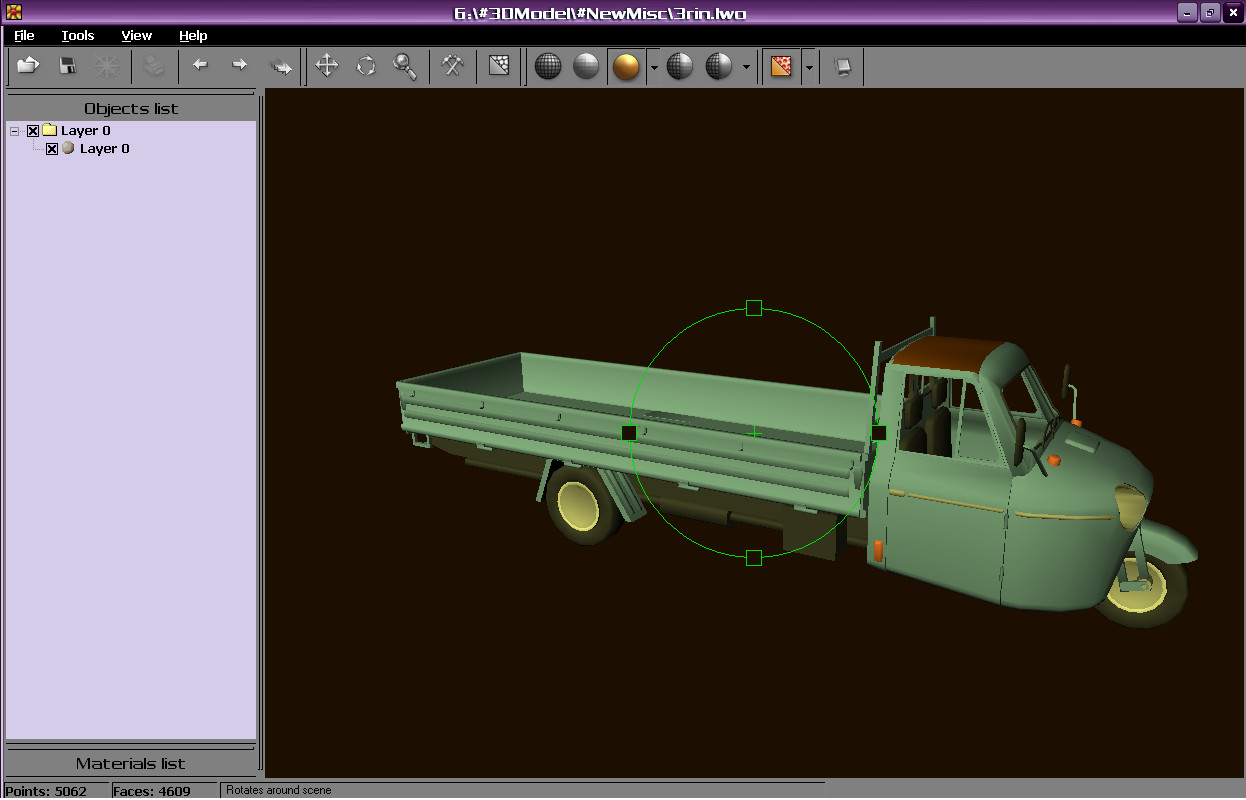Toggle the orange texture display icon

click(x=782, y=67)
